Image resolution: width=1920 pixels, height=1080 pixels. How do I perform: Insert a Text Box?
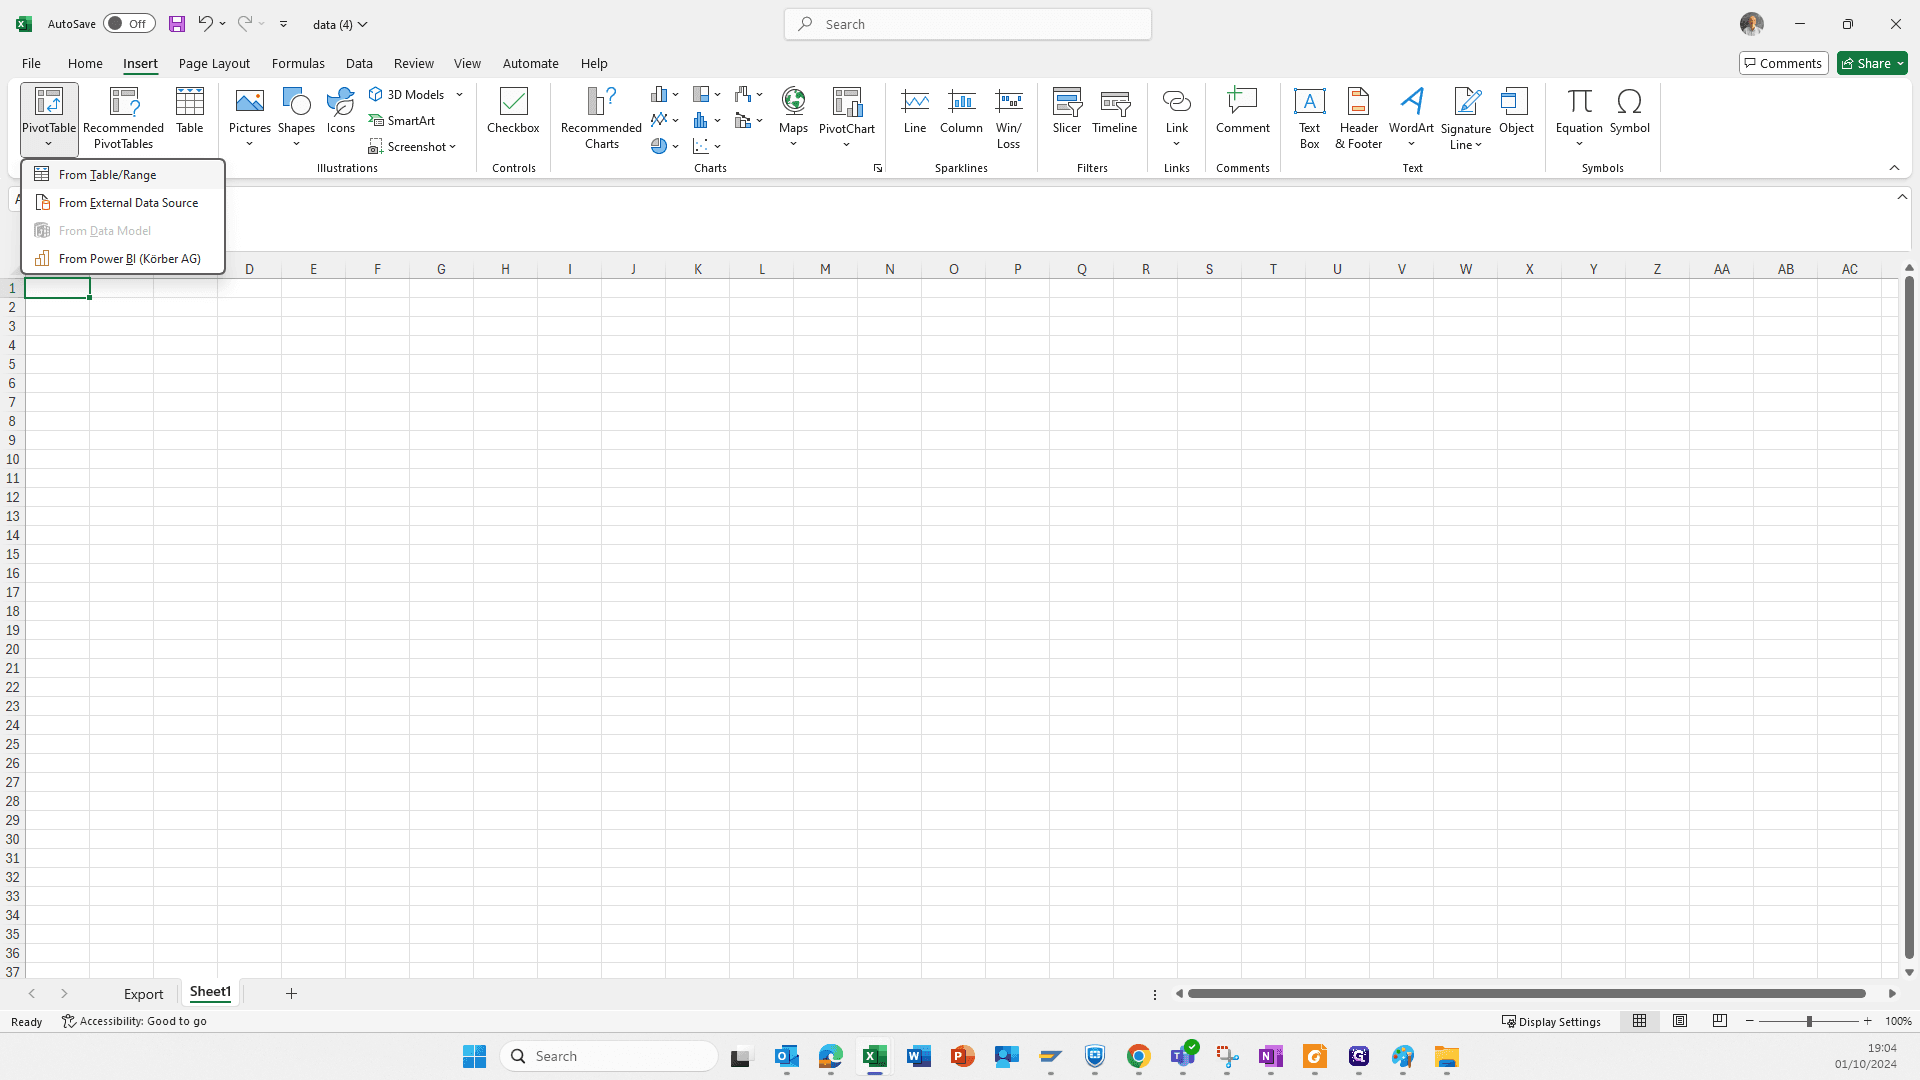coord(1309,118)
